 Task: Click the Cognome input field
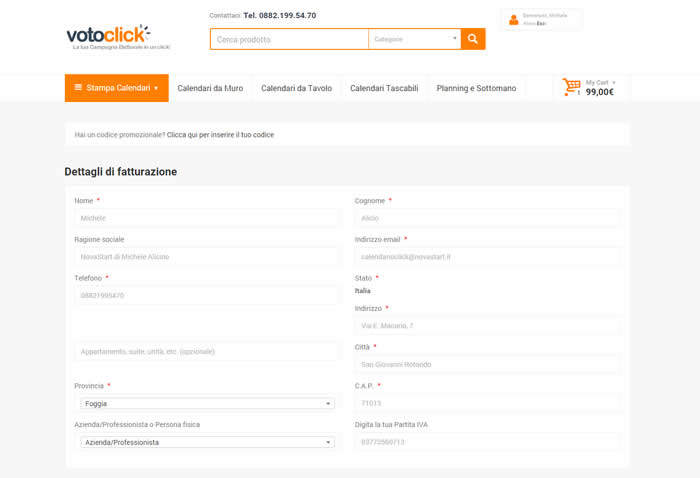tap(487, 218)
